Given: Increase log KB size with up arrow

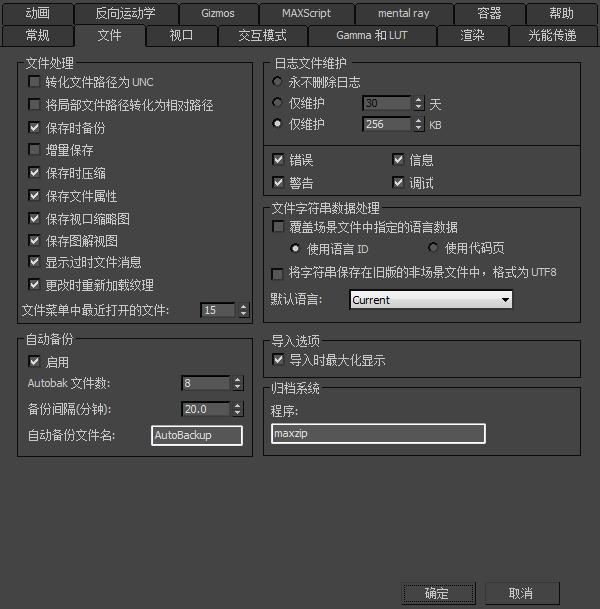Looking at the screenshot, I should [418, 121].
